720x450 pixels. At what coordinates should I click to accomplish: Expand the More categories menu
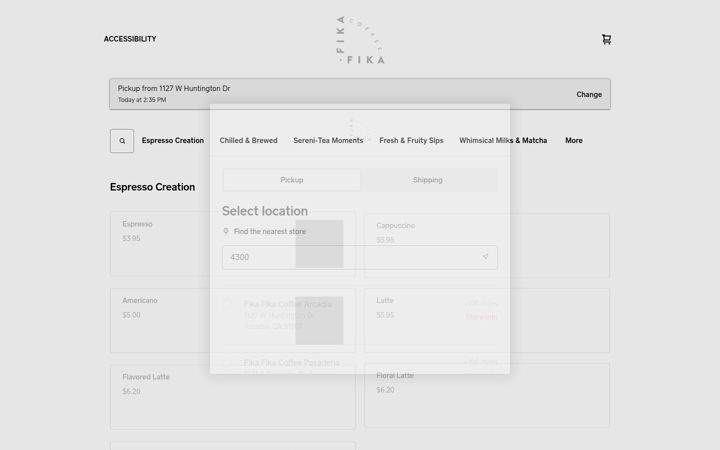[x=574, y=141]
